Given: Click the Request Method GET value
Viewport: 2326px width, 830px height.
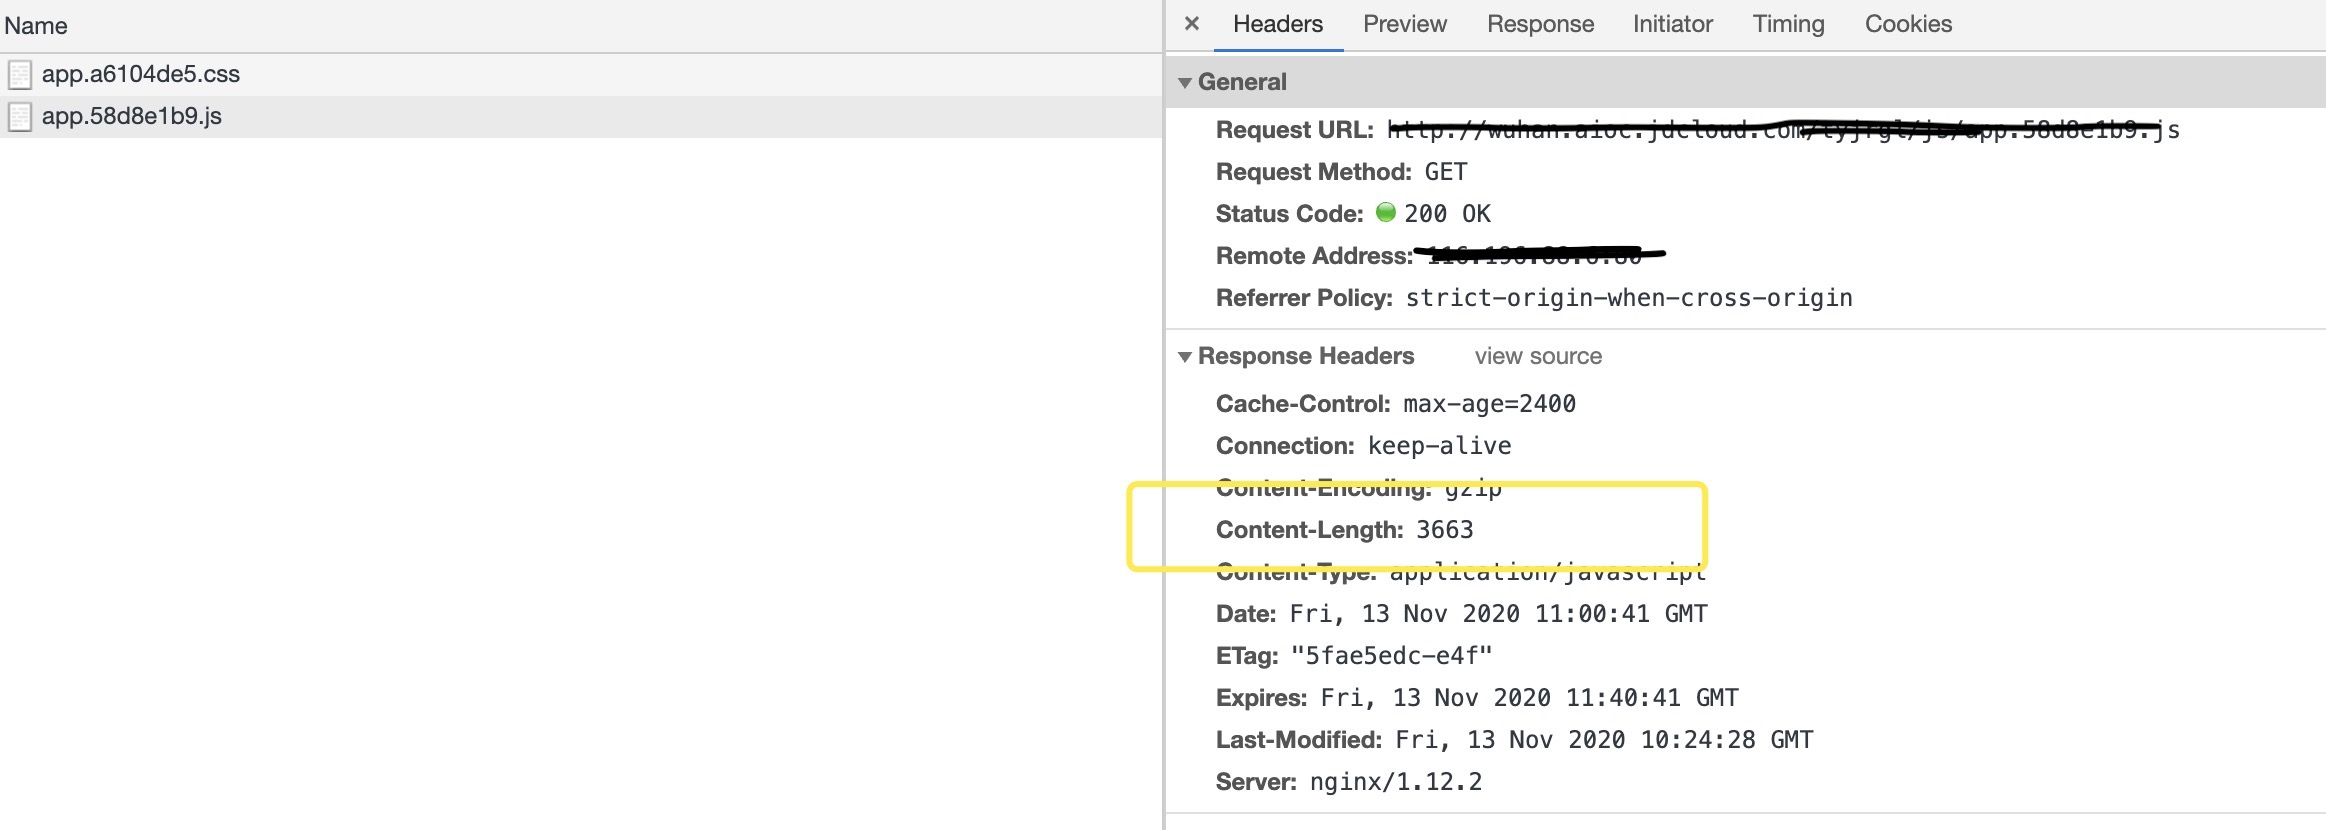Looking at the screenshot, I should [x=1446, y=172].
